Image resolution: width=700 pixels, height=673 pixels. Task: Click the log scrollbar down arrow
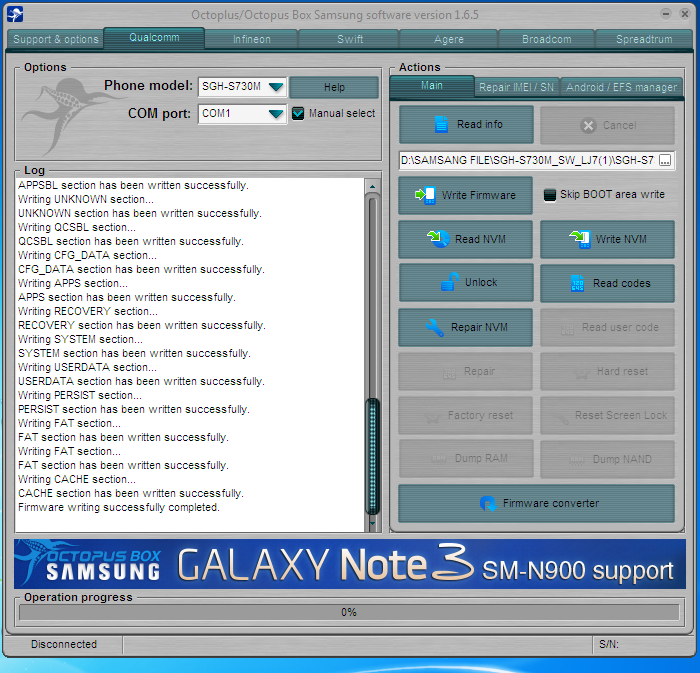pyautogui.click(x=372, y=523)
